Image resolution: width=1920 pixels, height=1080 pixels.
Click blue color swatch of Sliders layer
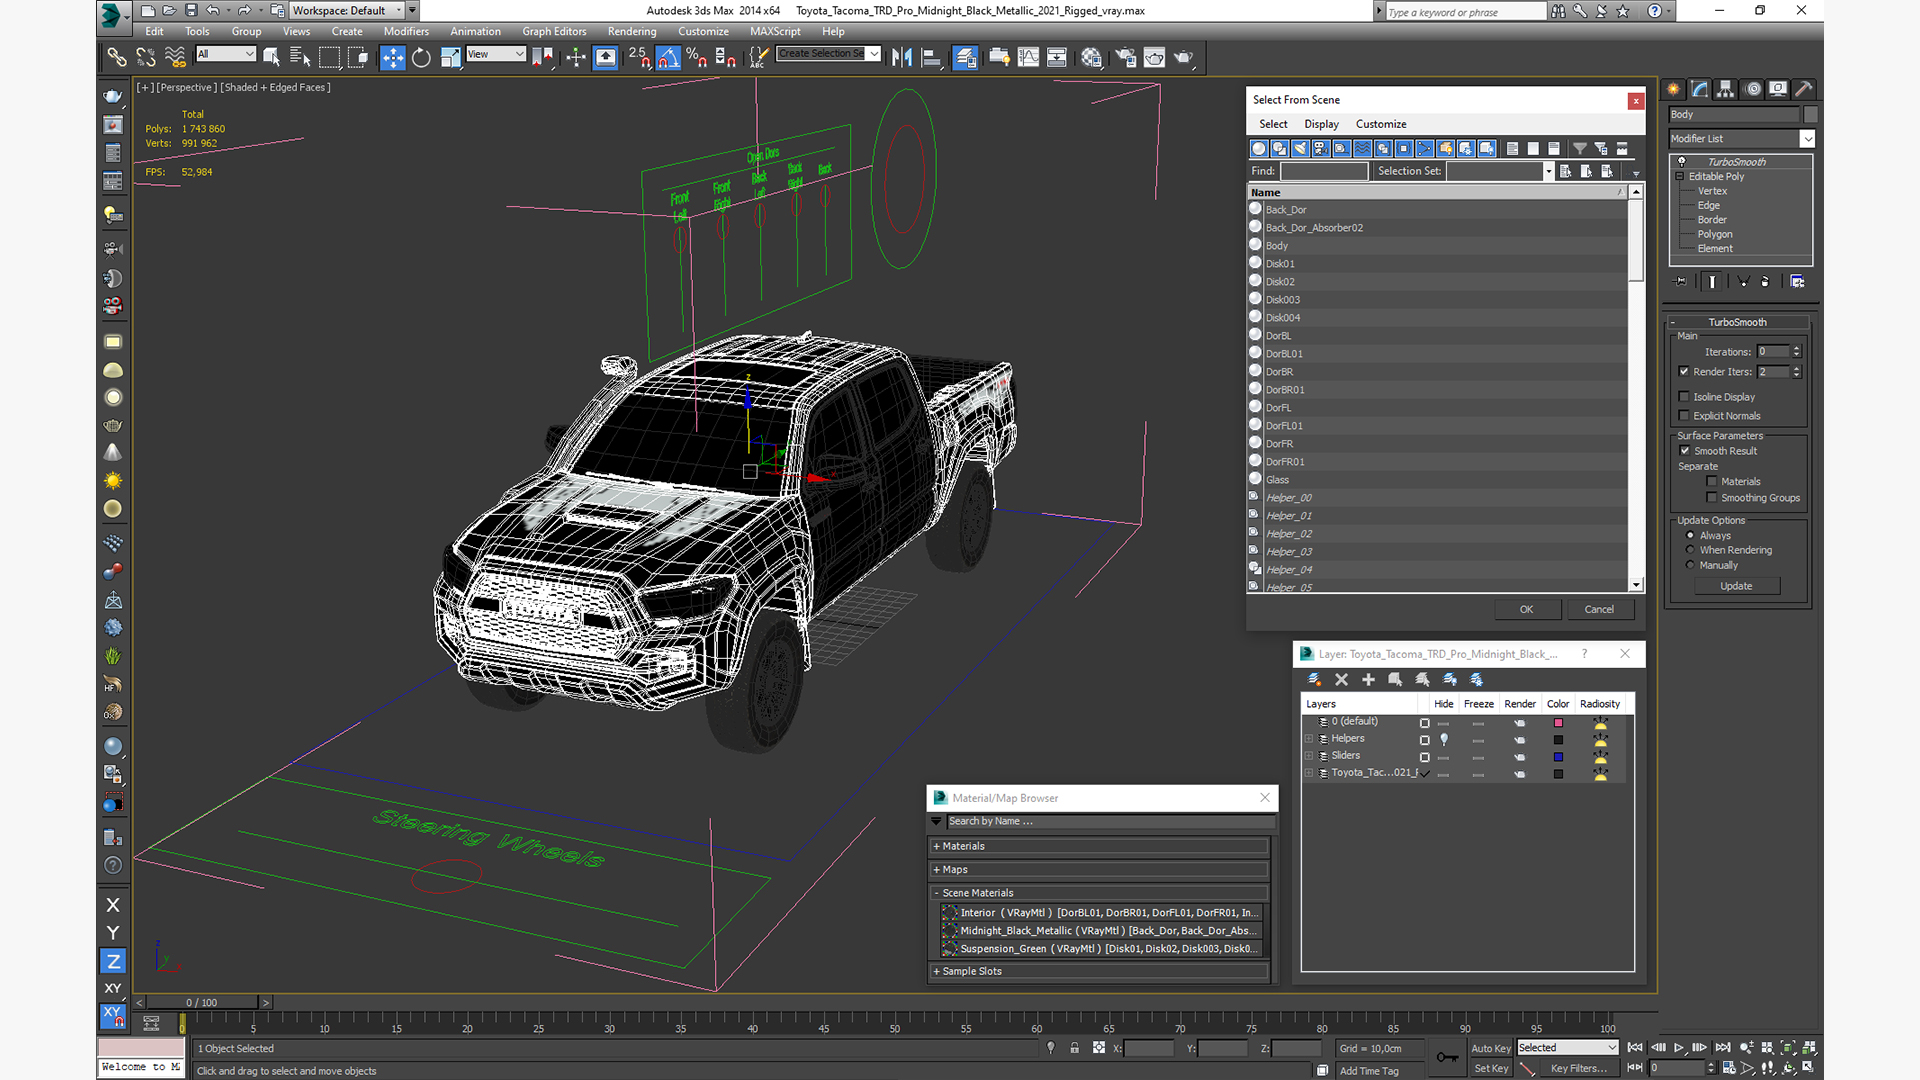pyautogui.click(x=1558, y=757)
